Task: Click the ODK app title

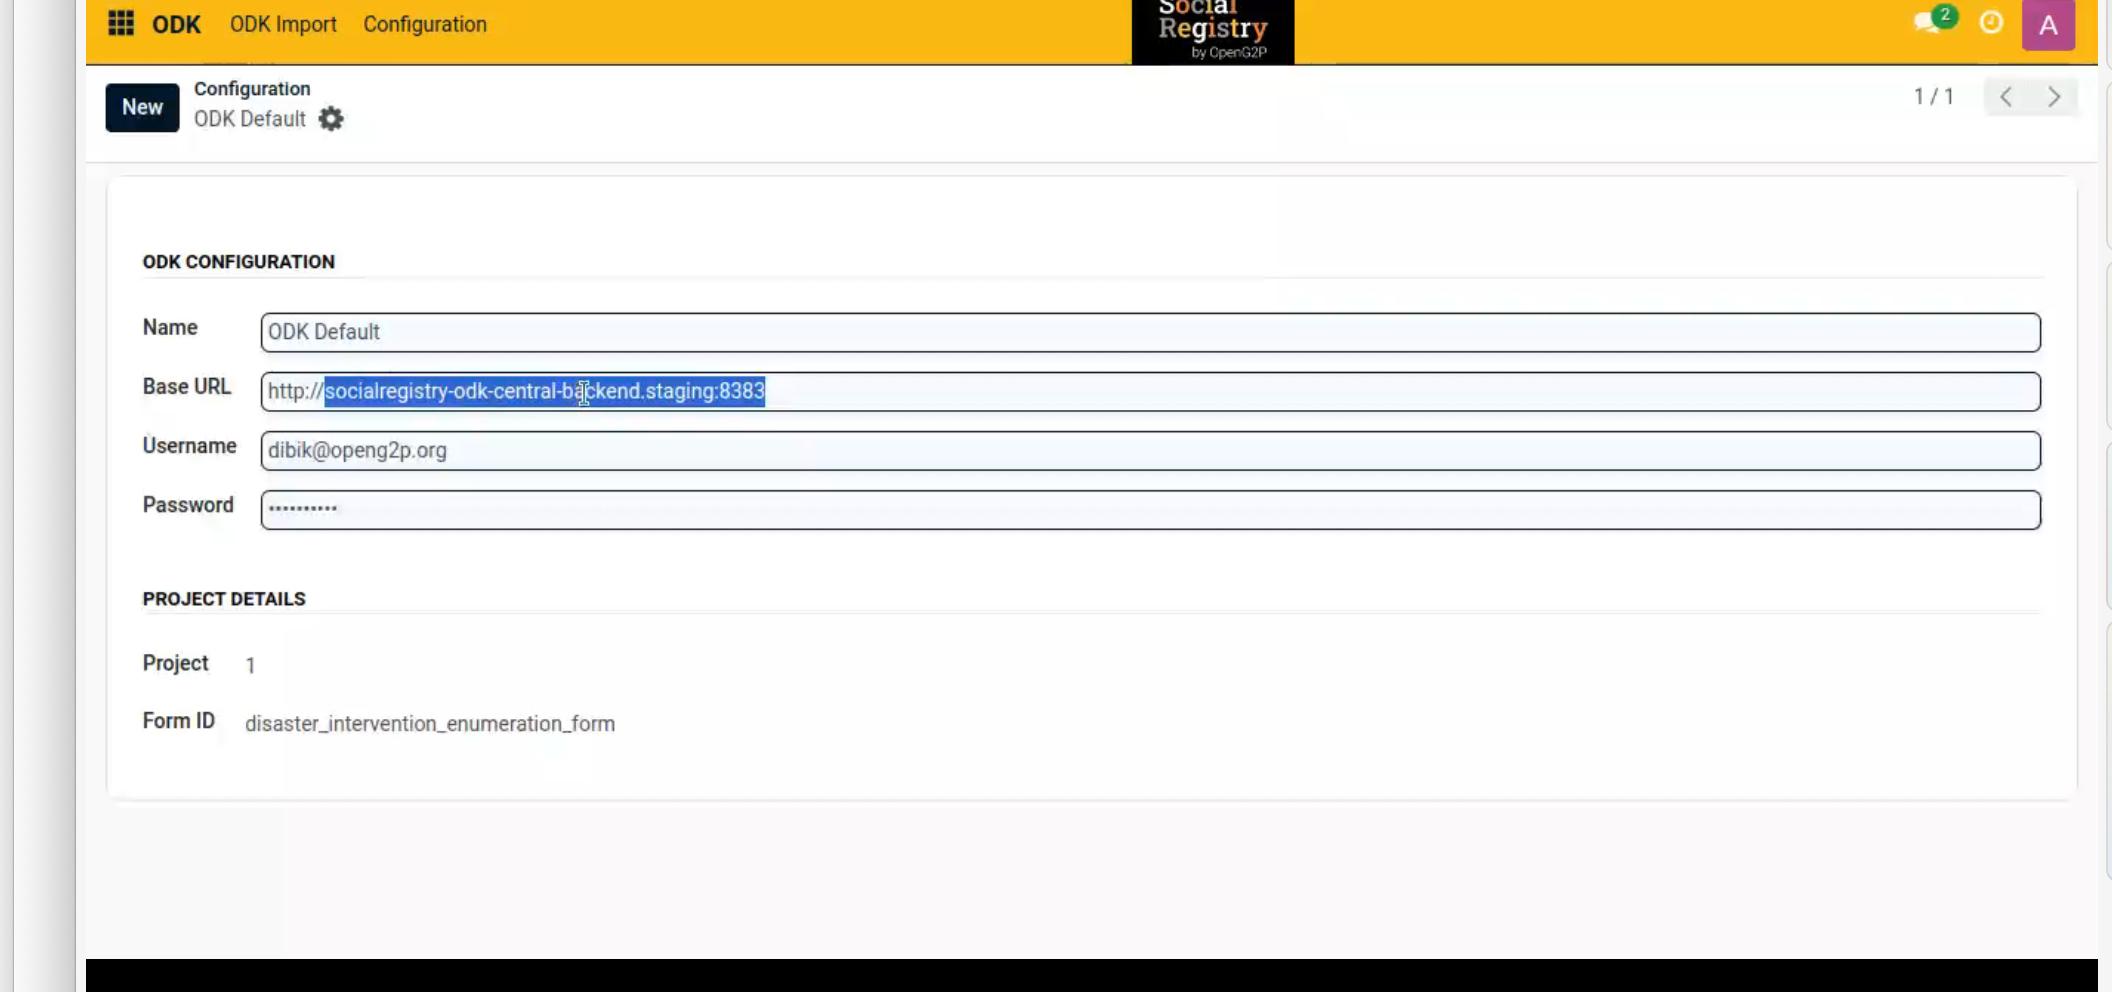Action: (176, 24)
